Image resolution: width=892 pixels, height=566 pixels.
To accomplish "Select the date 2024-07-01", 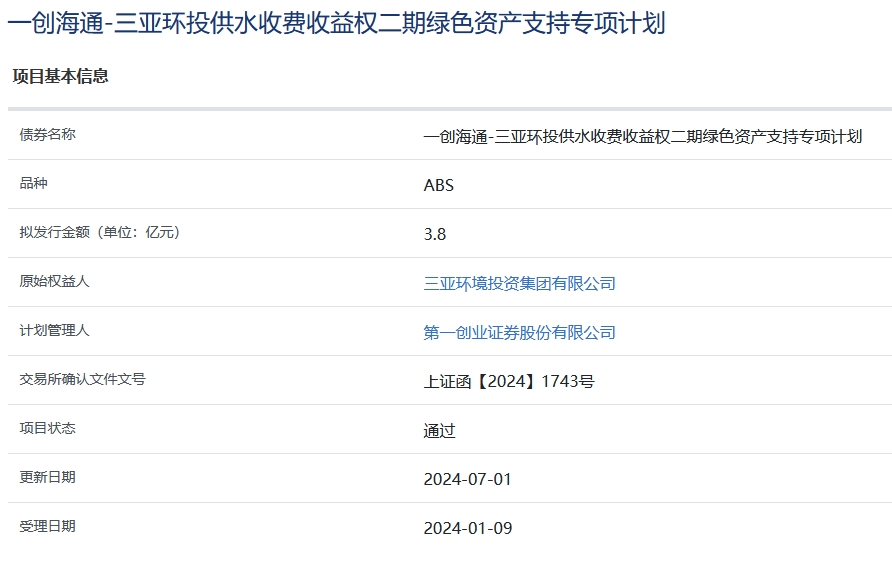I will (x=468, y=479).
